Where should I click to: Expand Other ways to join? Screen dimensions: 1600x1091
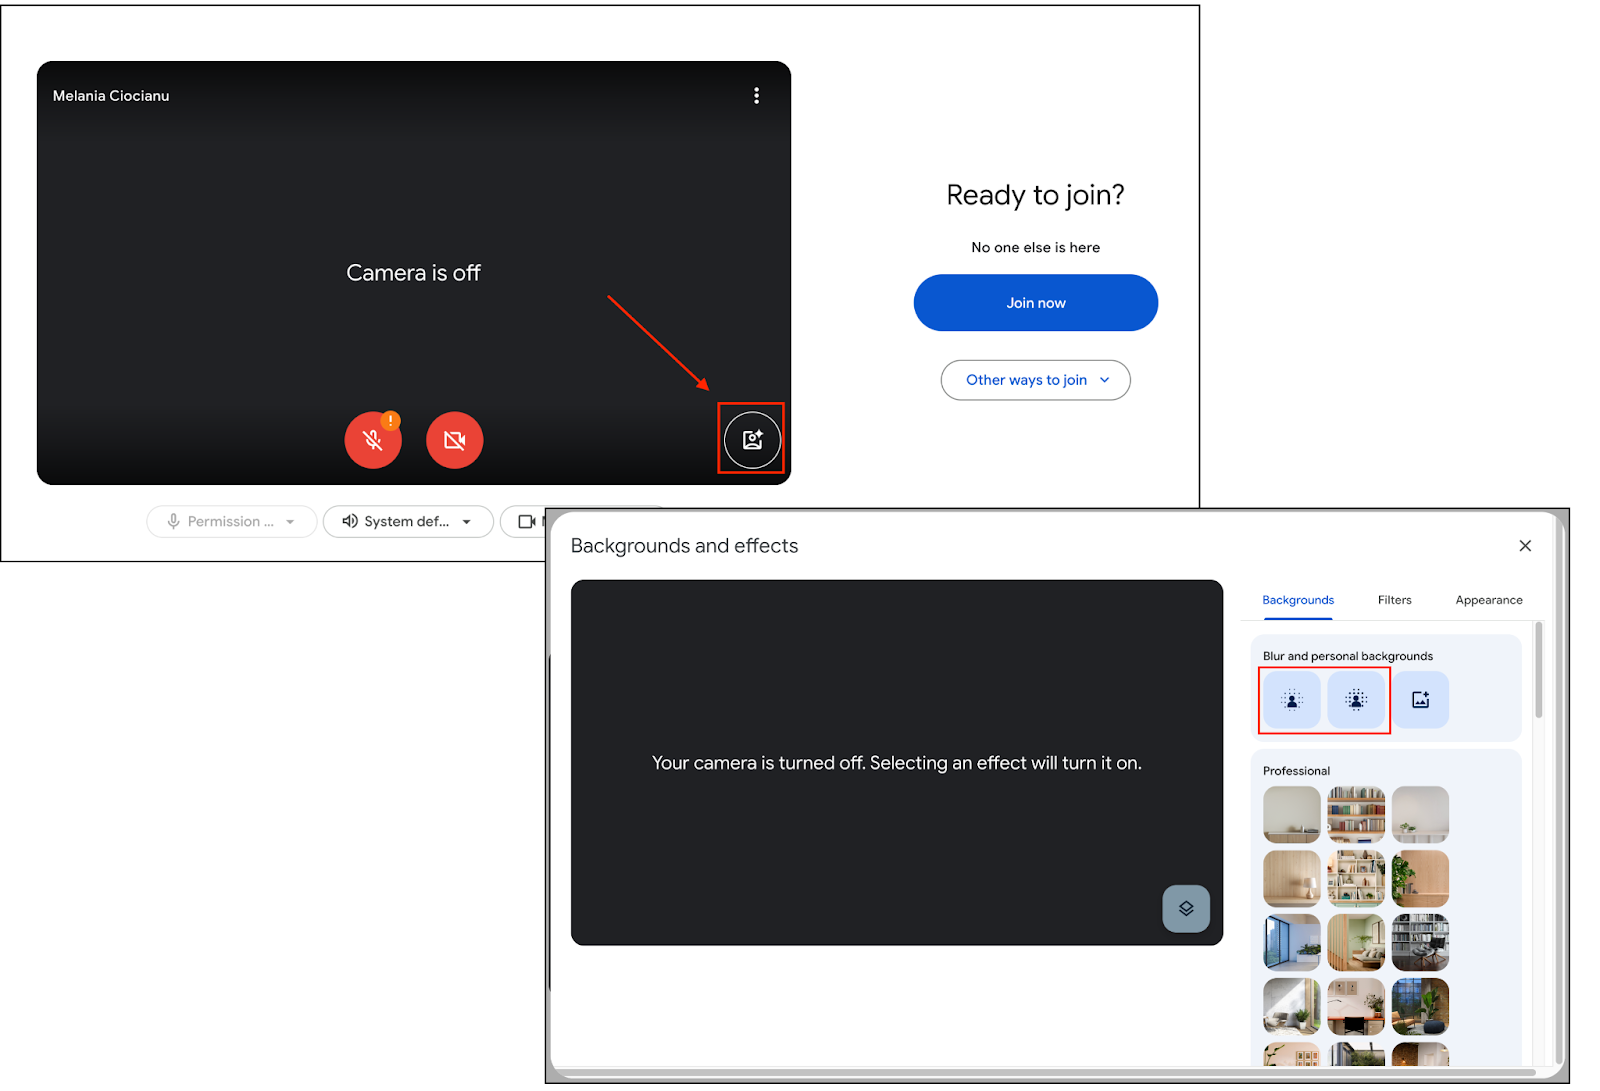pos(1035,380)
